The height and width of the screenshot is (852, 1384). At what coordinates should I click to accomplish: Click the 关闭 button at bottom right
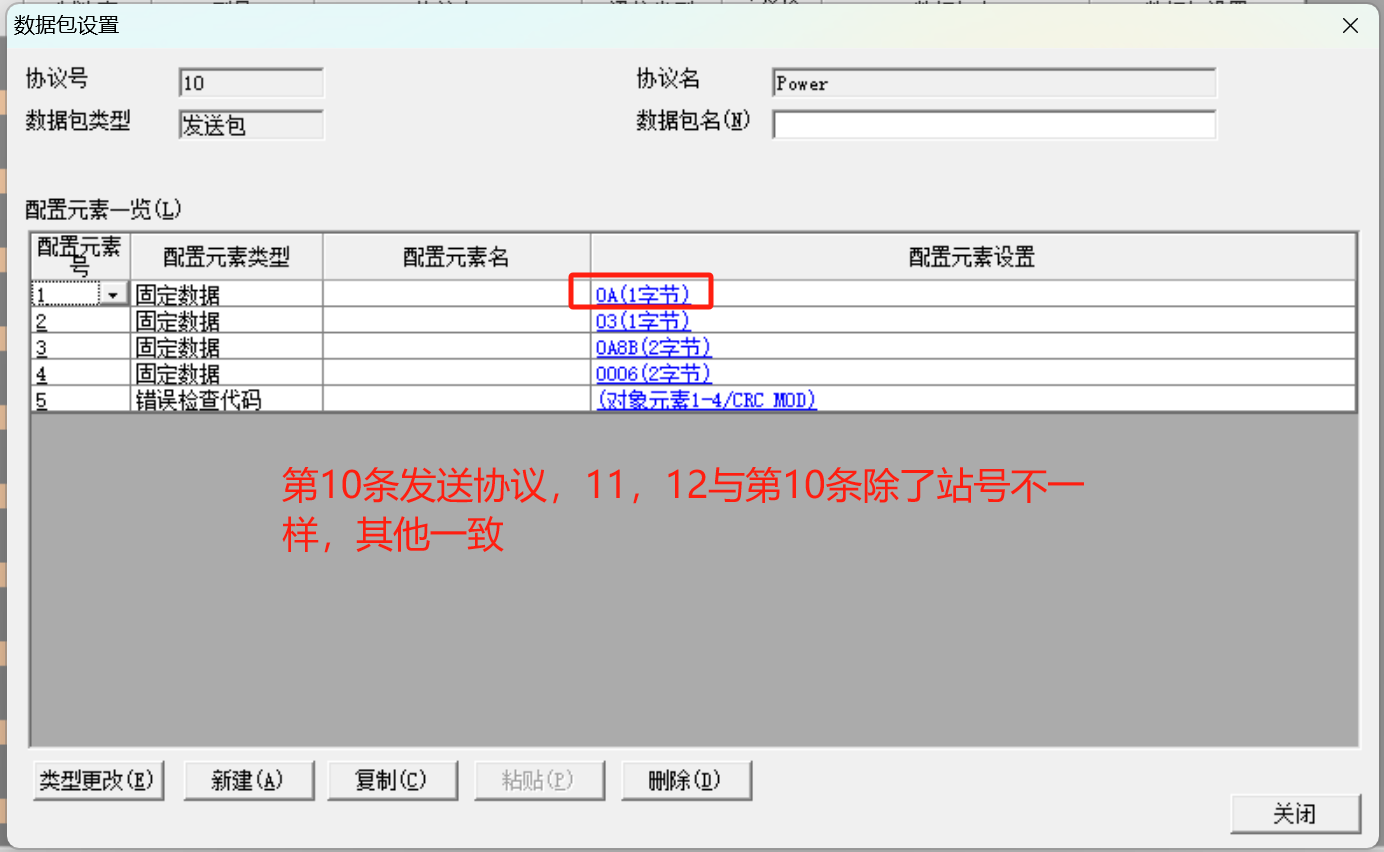click(x=1295, y=814)
